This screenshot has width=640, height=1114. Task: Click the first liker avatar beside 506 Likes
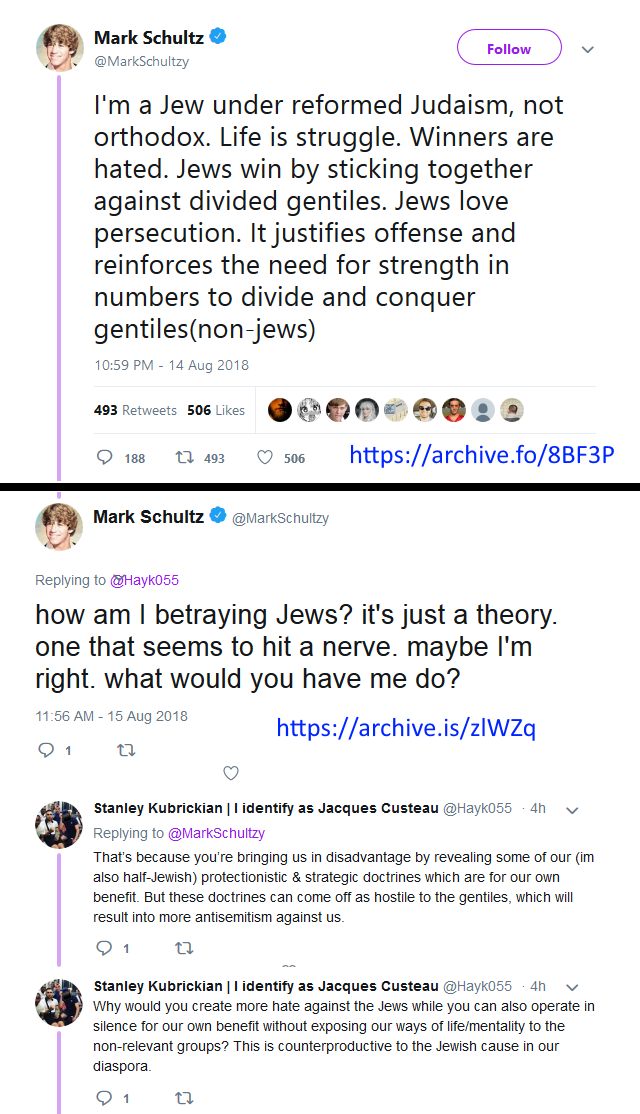coord(281,410)
